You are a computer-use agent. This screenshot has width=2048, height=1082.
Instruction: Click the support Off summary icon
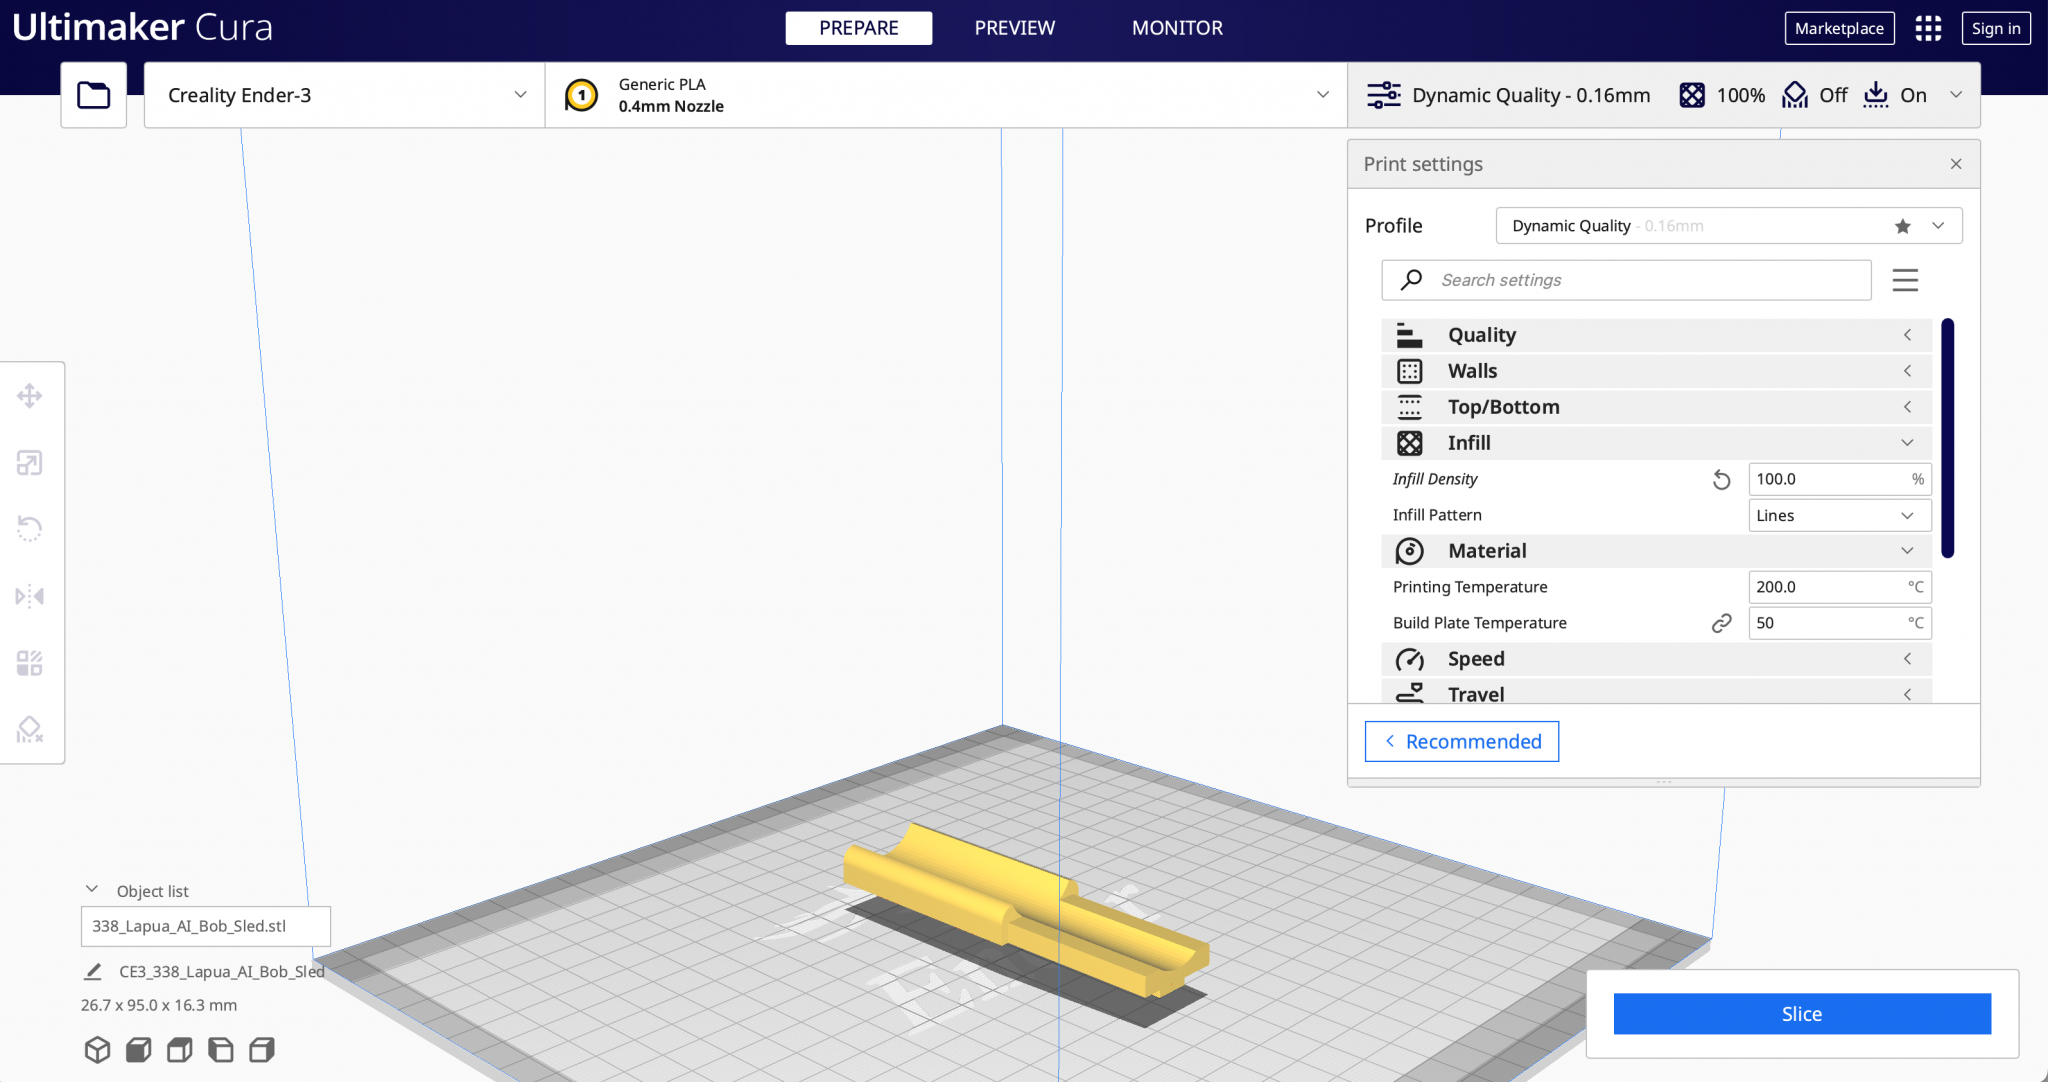1795,95
